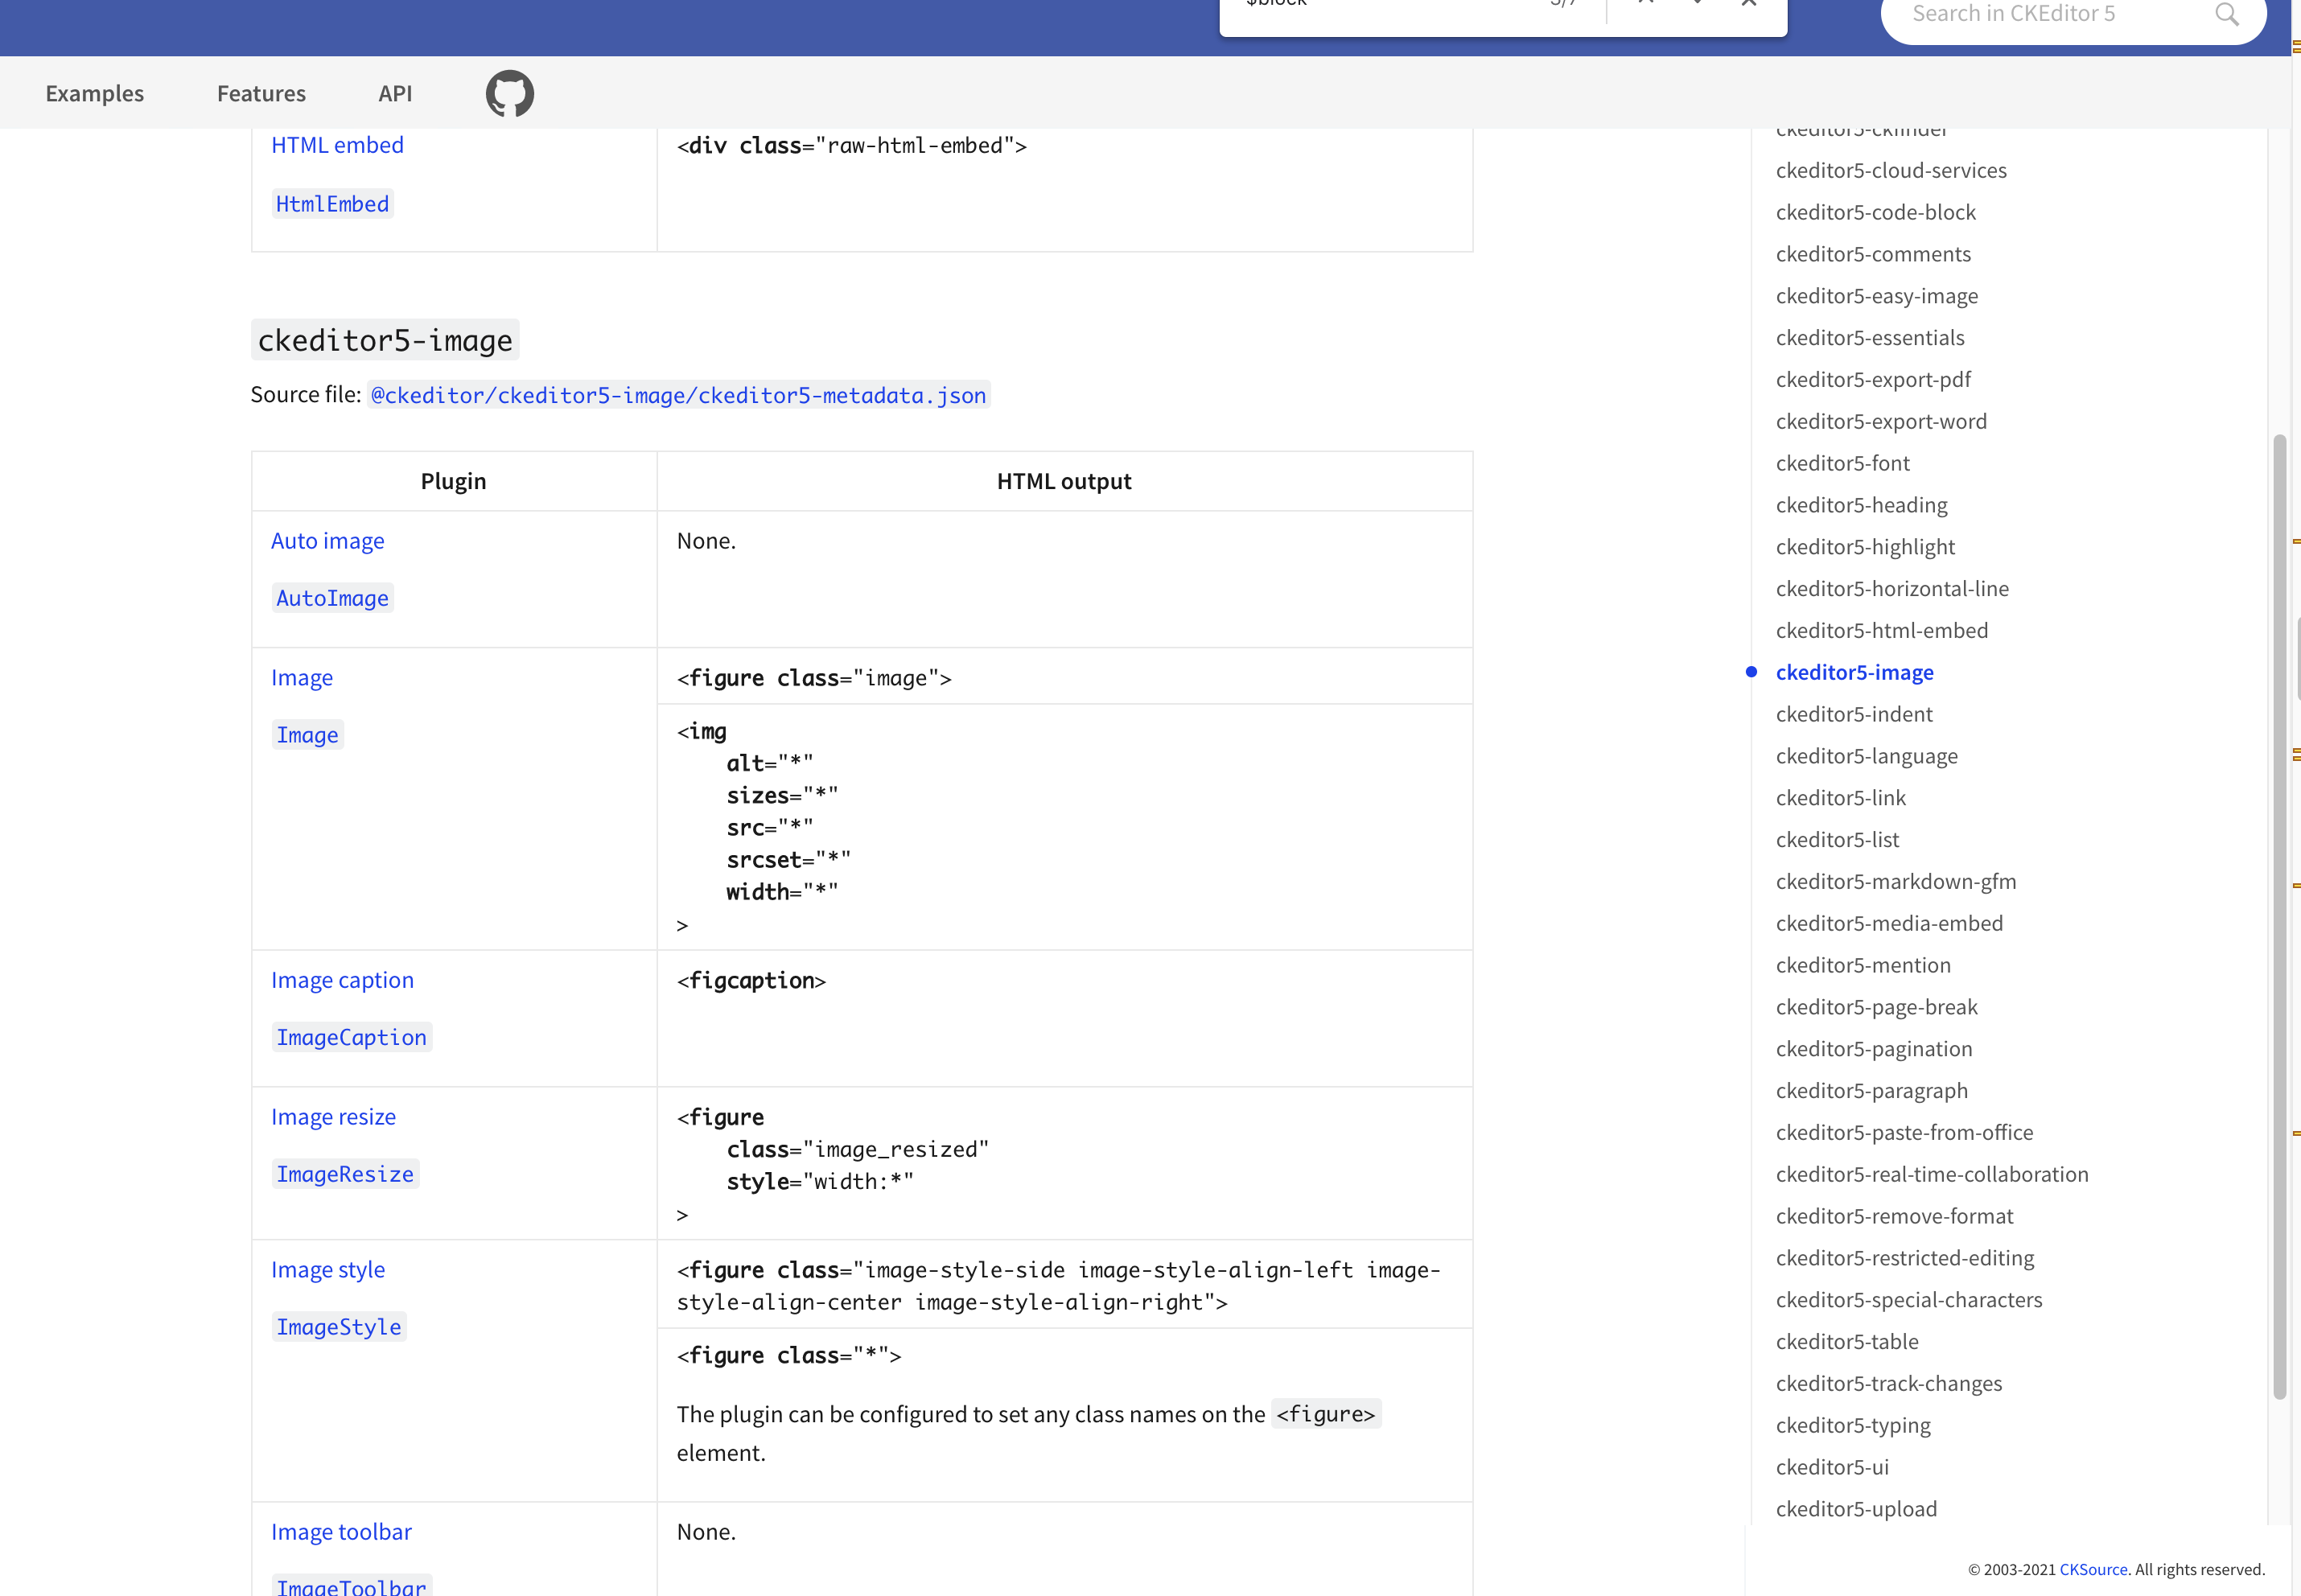
Task: Open the Examples menu item
Action: coord(94,93)
